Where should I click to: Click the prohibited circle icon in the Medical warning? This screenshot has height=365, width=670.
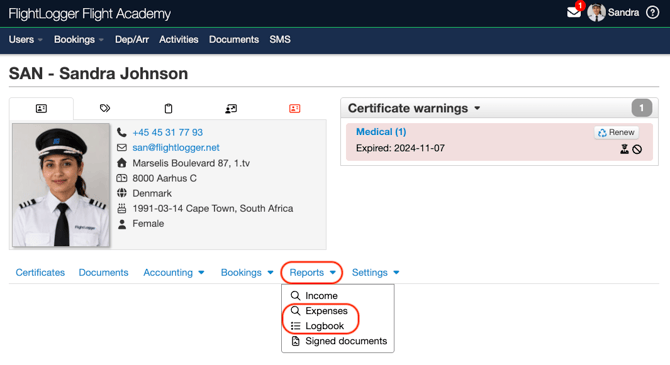pos(637,149)
